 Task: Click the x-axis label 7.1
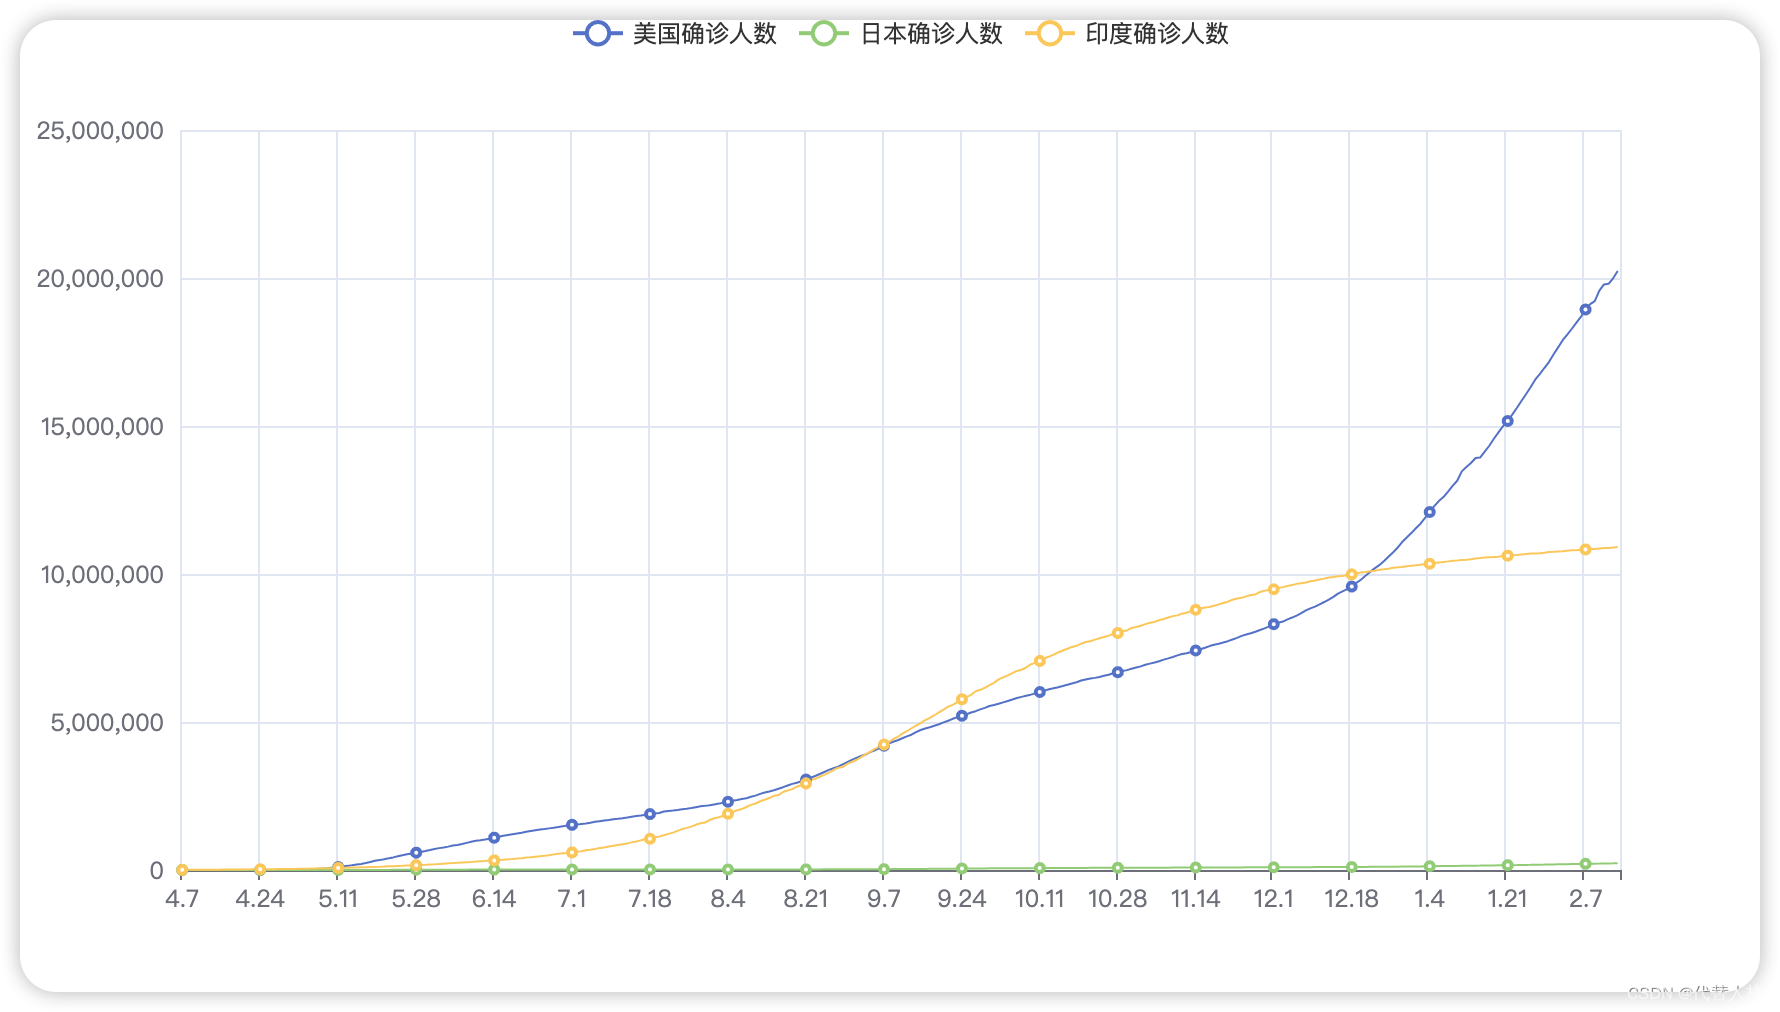[571, 899]
